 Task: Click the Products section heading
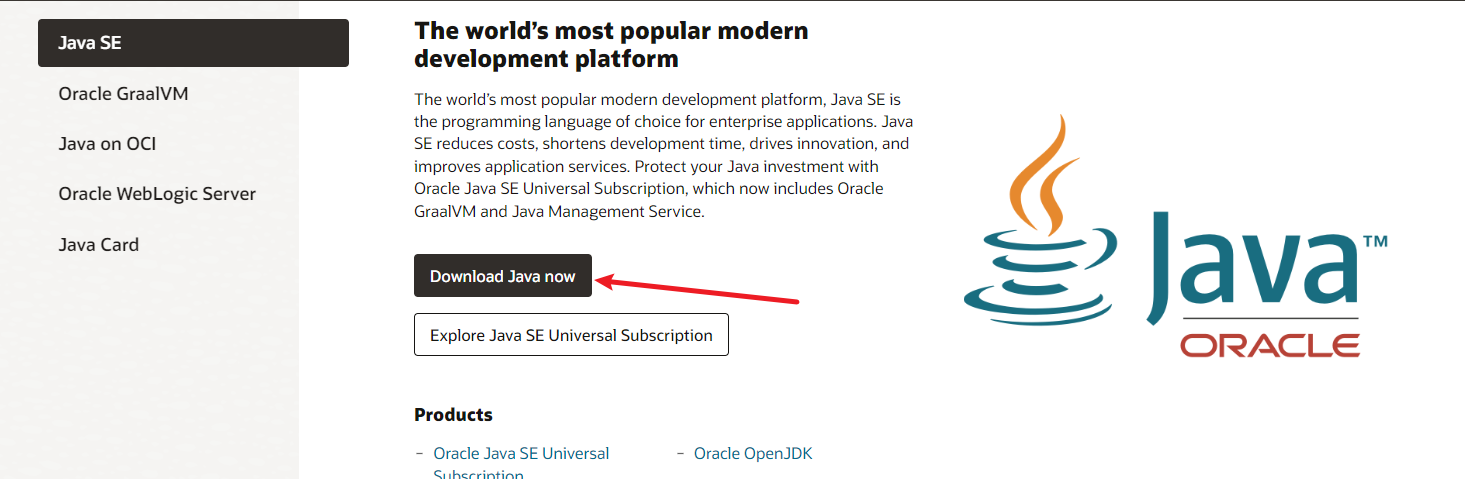pyautogui.click(x=453, y=414)
